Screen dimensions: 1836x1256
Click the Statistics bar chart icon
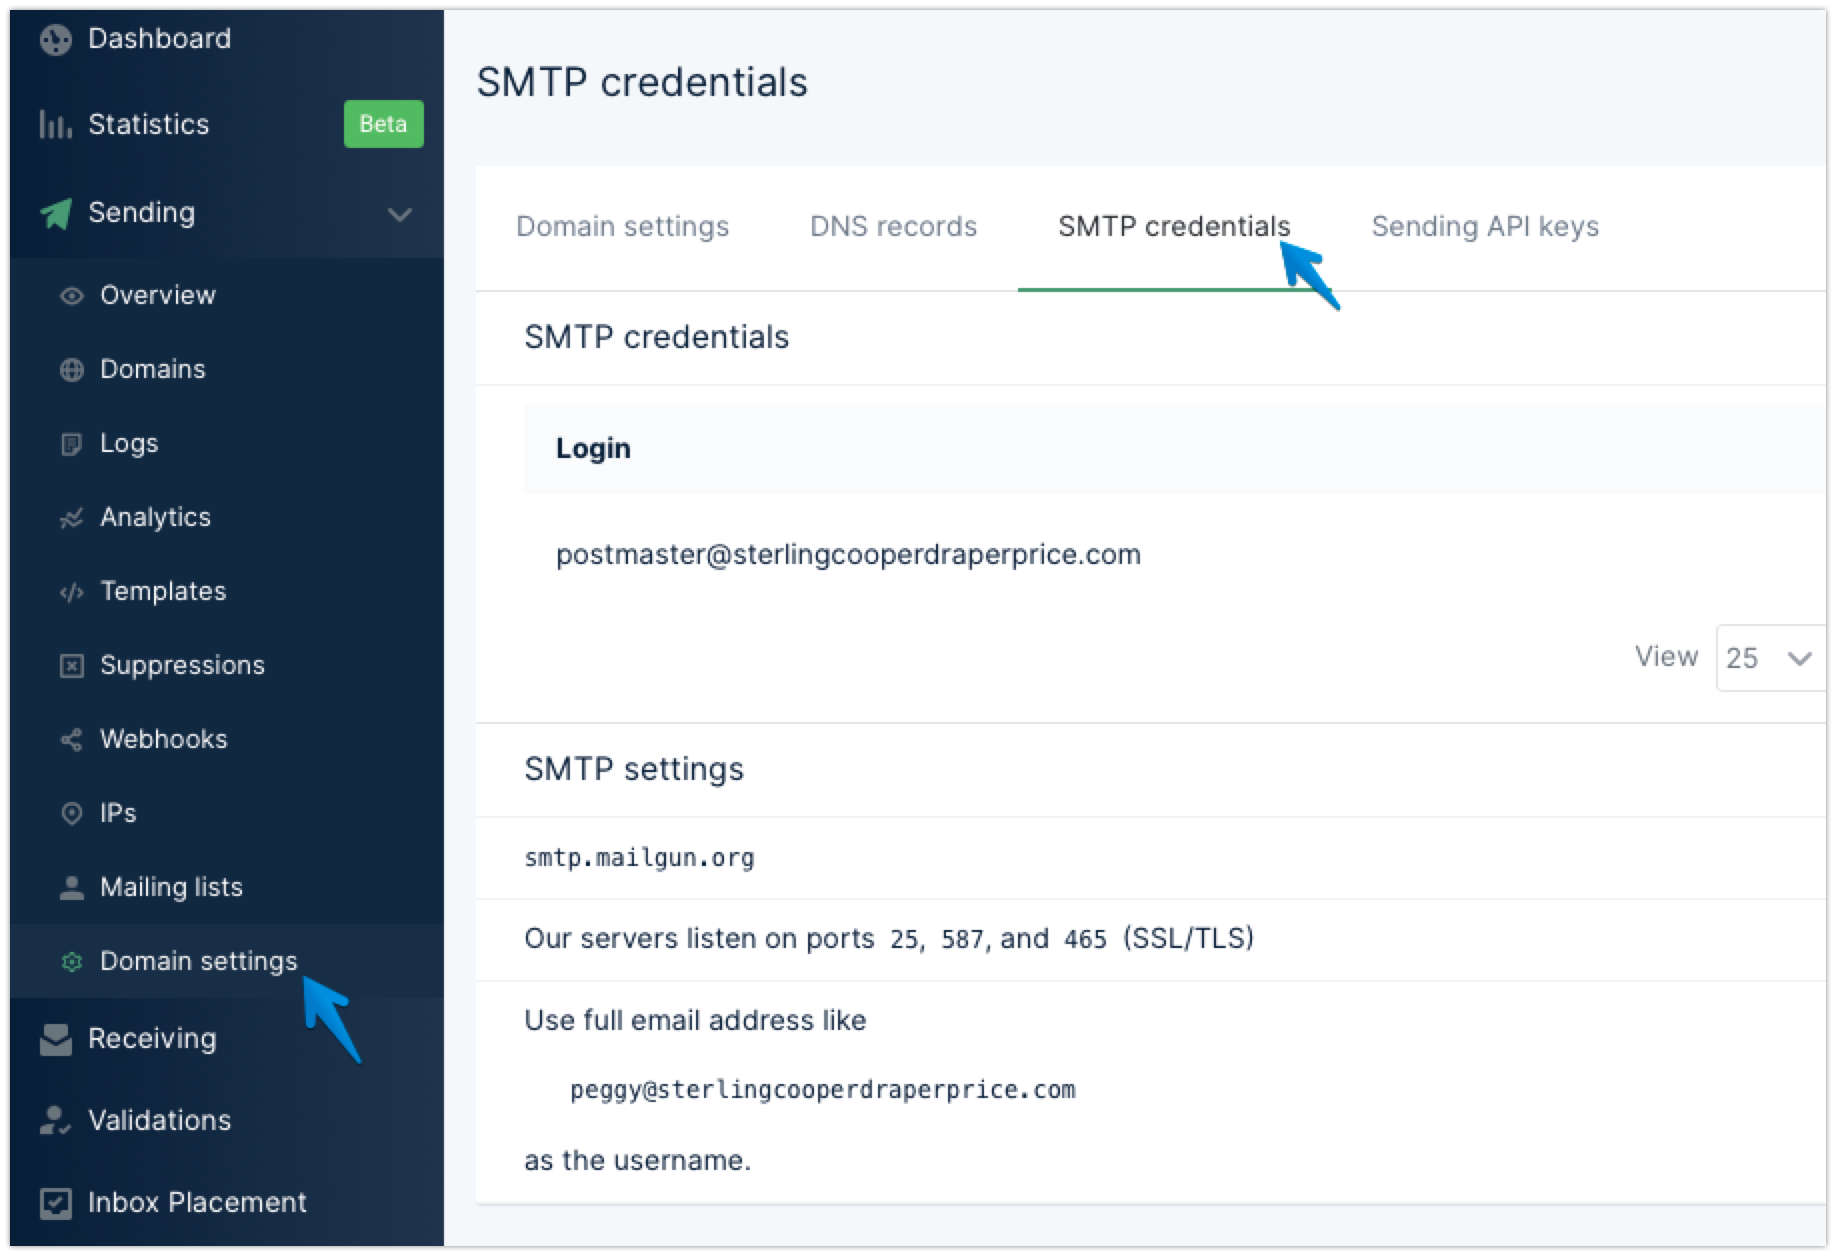click(56, 125)
